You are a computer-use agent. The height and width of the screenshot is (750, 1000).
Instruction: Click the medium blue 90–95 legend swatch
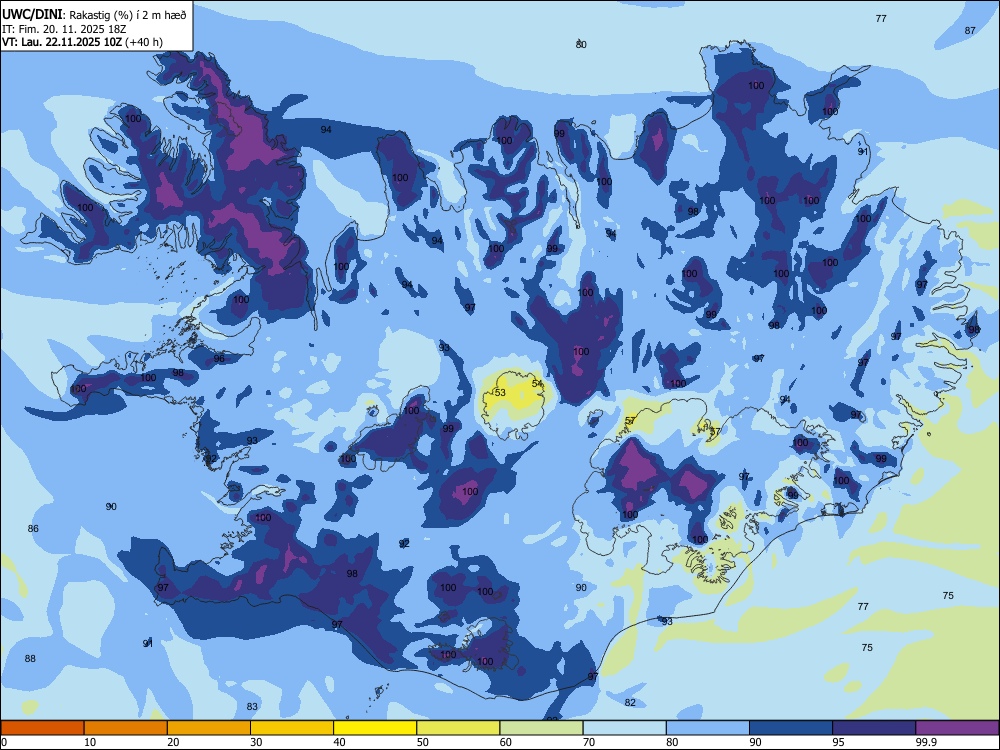pyautogui.click(x=791, y=728)
